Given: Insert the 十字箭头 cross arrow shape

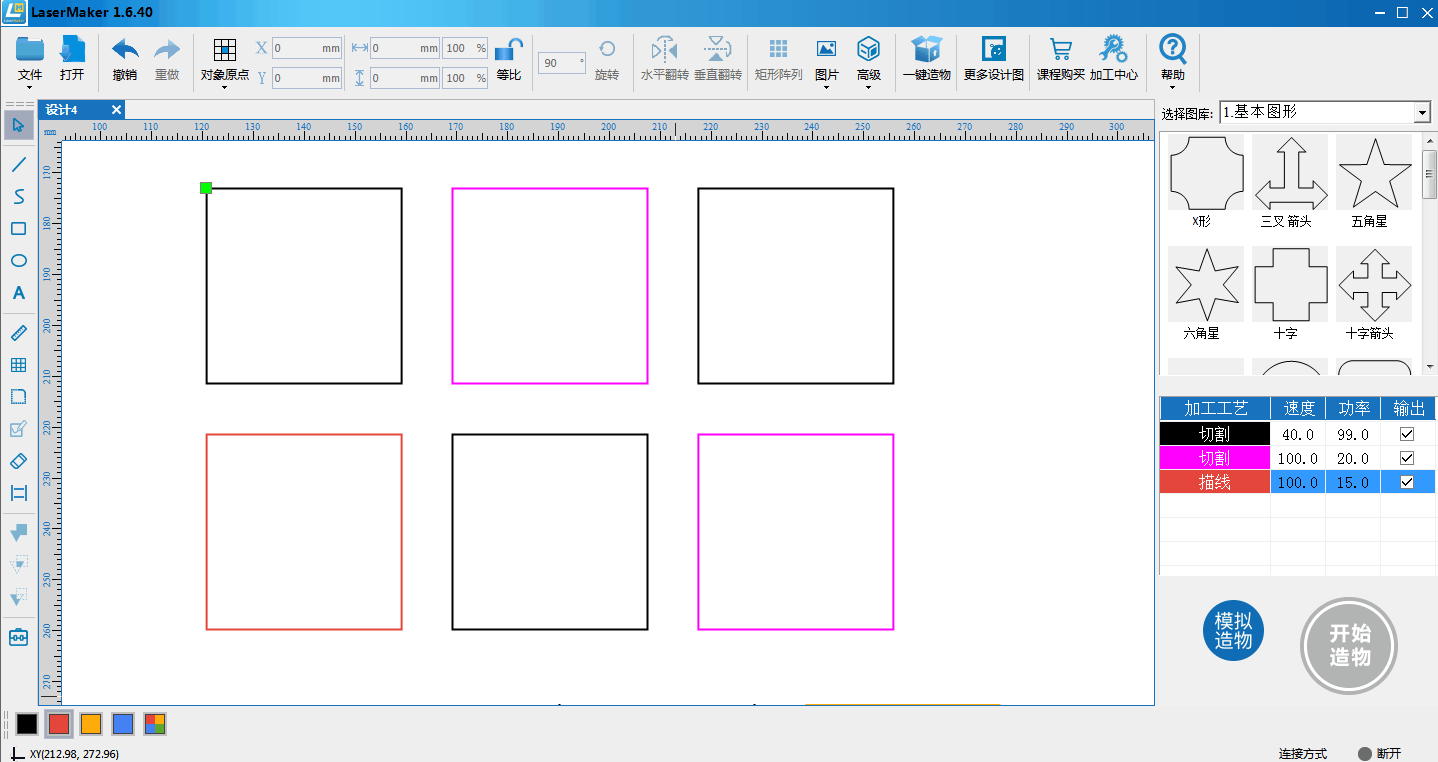Looking at the screenshot, I should click(x=1374, y=284).
